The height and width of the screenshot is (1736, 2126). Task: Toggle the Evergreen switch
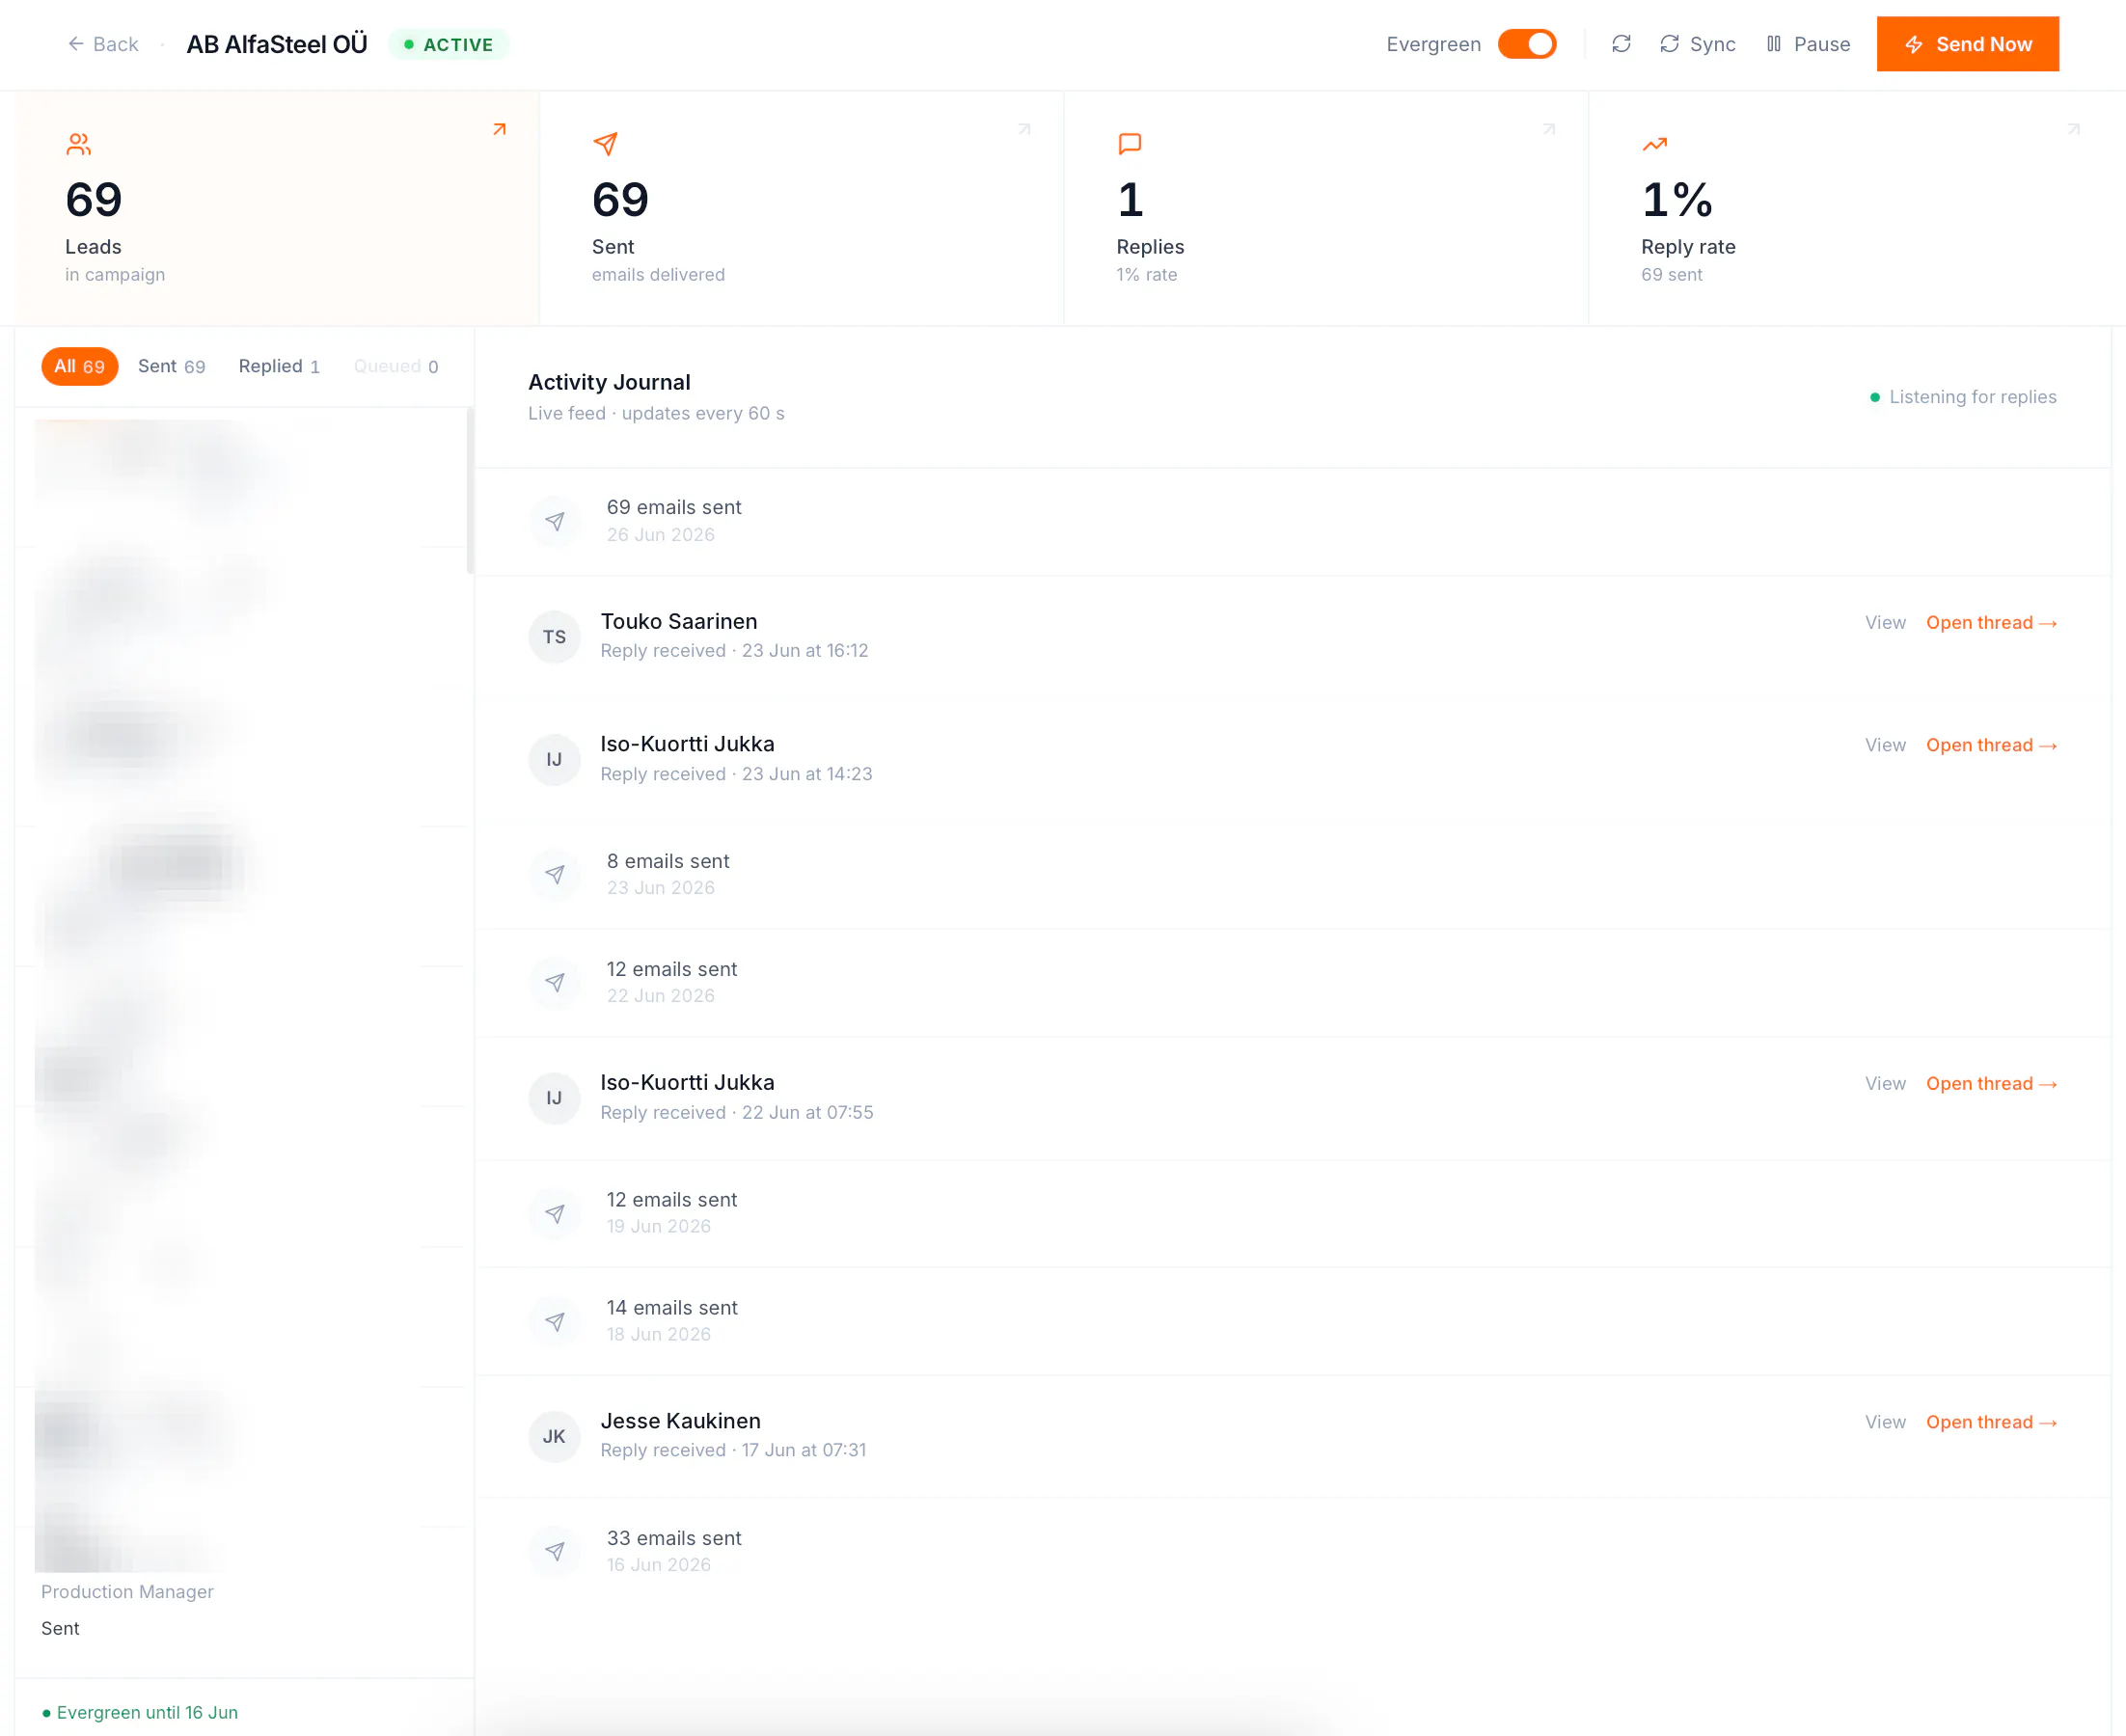coord(1526,44)
